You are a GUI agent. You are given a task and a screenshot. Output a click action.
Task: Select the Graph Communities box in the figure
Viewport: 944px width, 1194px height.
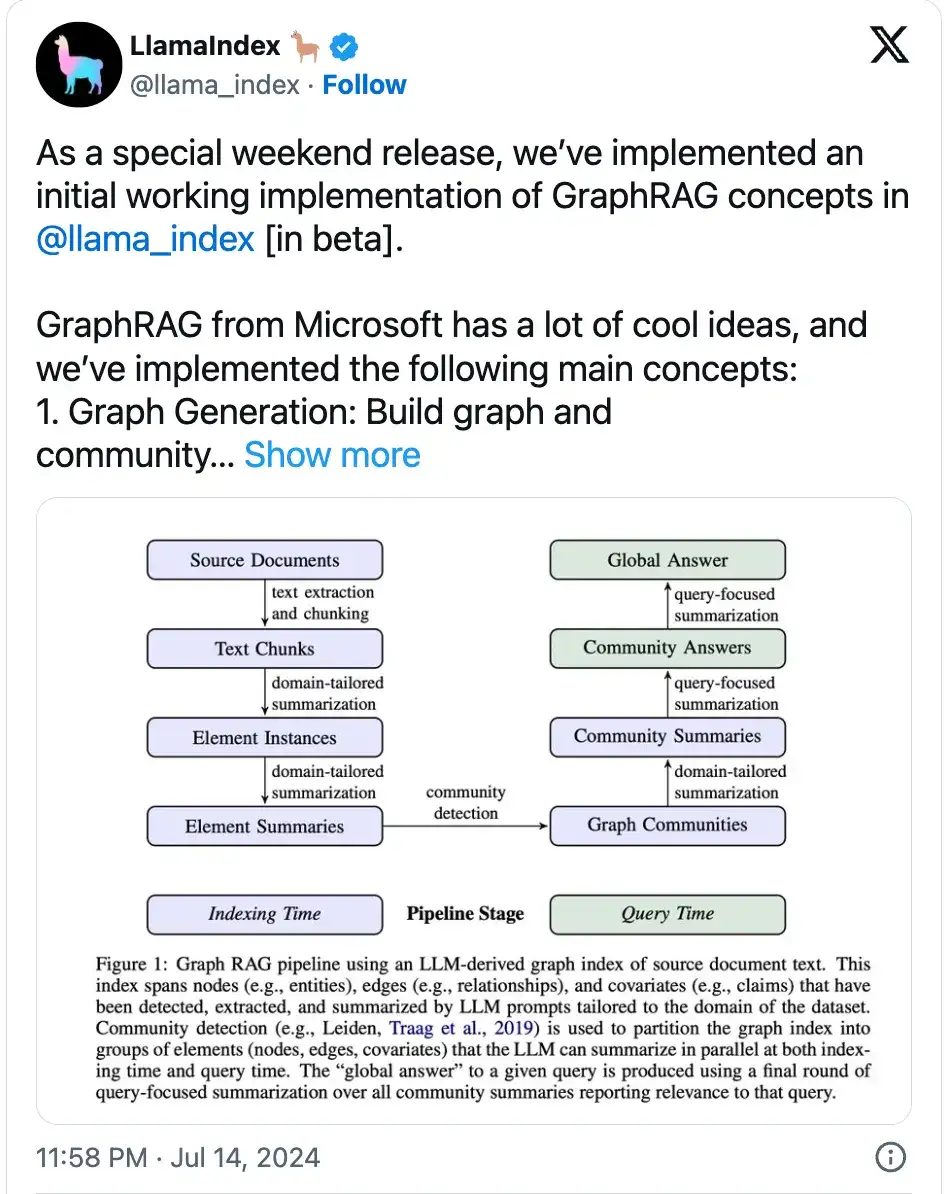(x=667, y=825)
